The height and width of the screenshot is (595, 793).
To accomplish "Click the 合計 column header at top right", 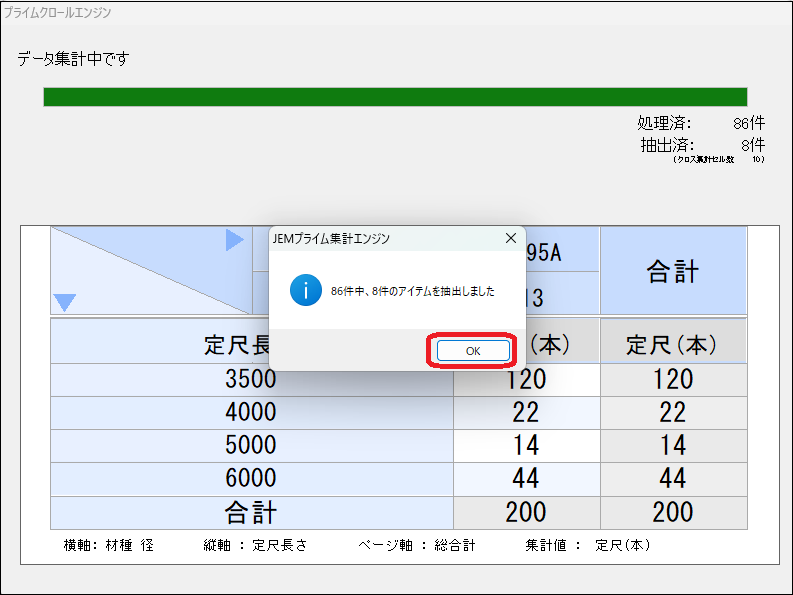I will pos(673,270).
